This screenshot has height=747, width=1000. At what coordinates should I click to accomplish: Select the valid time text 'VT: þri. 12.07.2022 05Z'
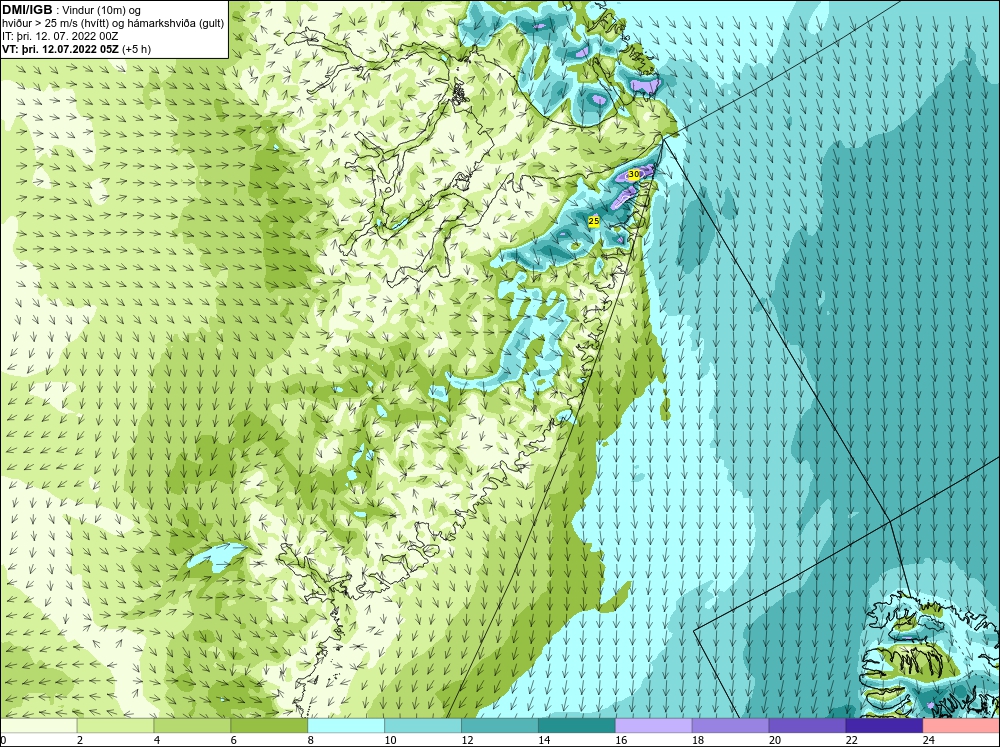tap(60, 49)
